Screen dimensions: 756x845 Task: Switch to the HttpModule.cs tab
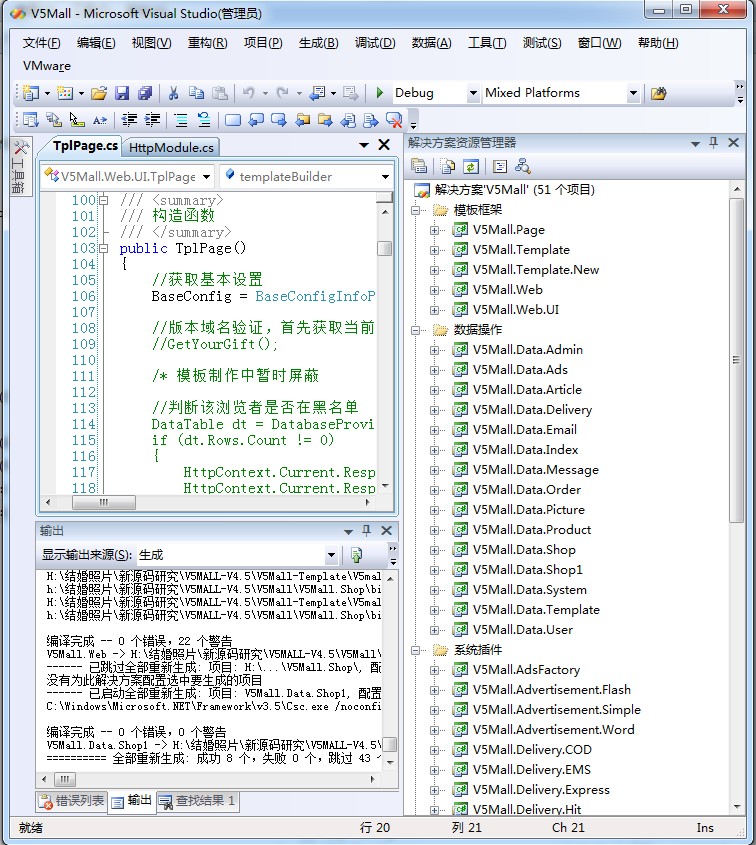(171, 148)
